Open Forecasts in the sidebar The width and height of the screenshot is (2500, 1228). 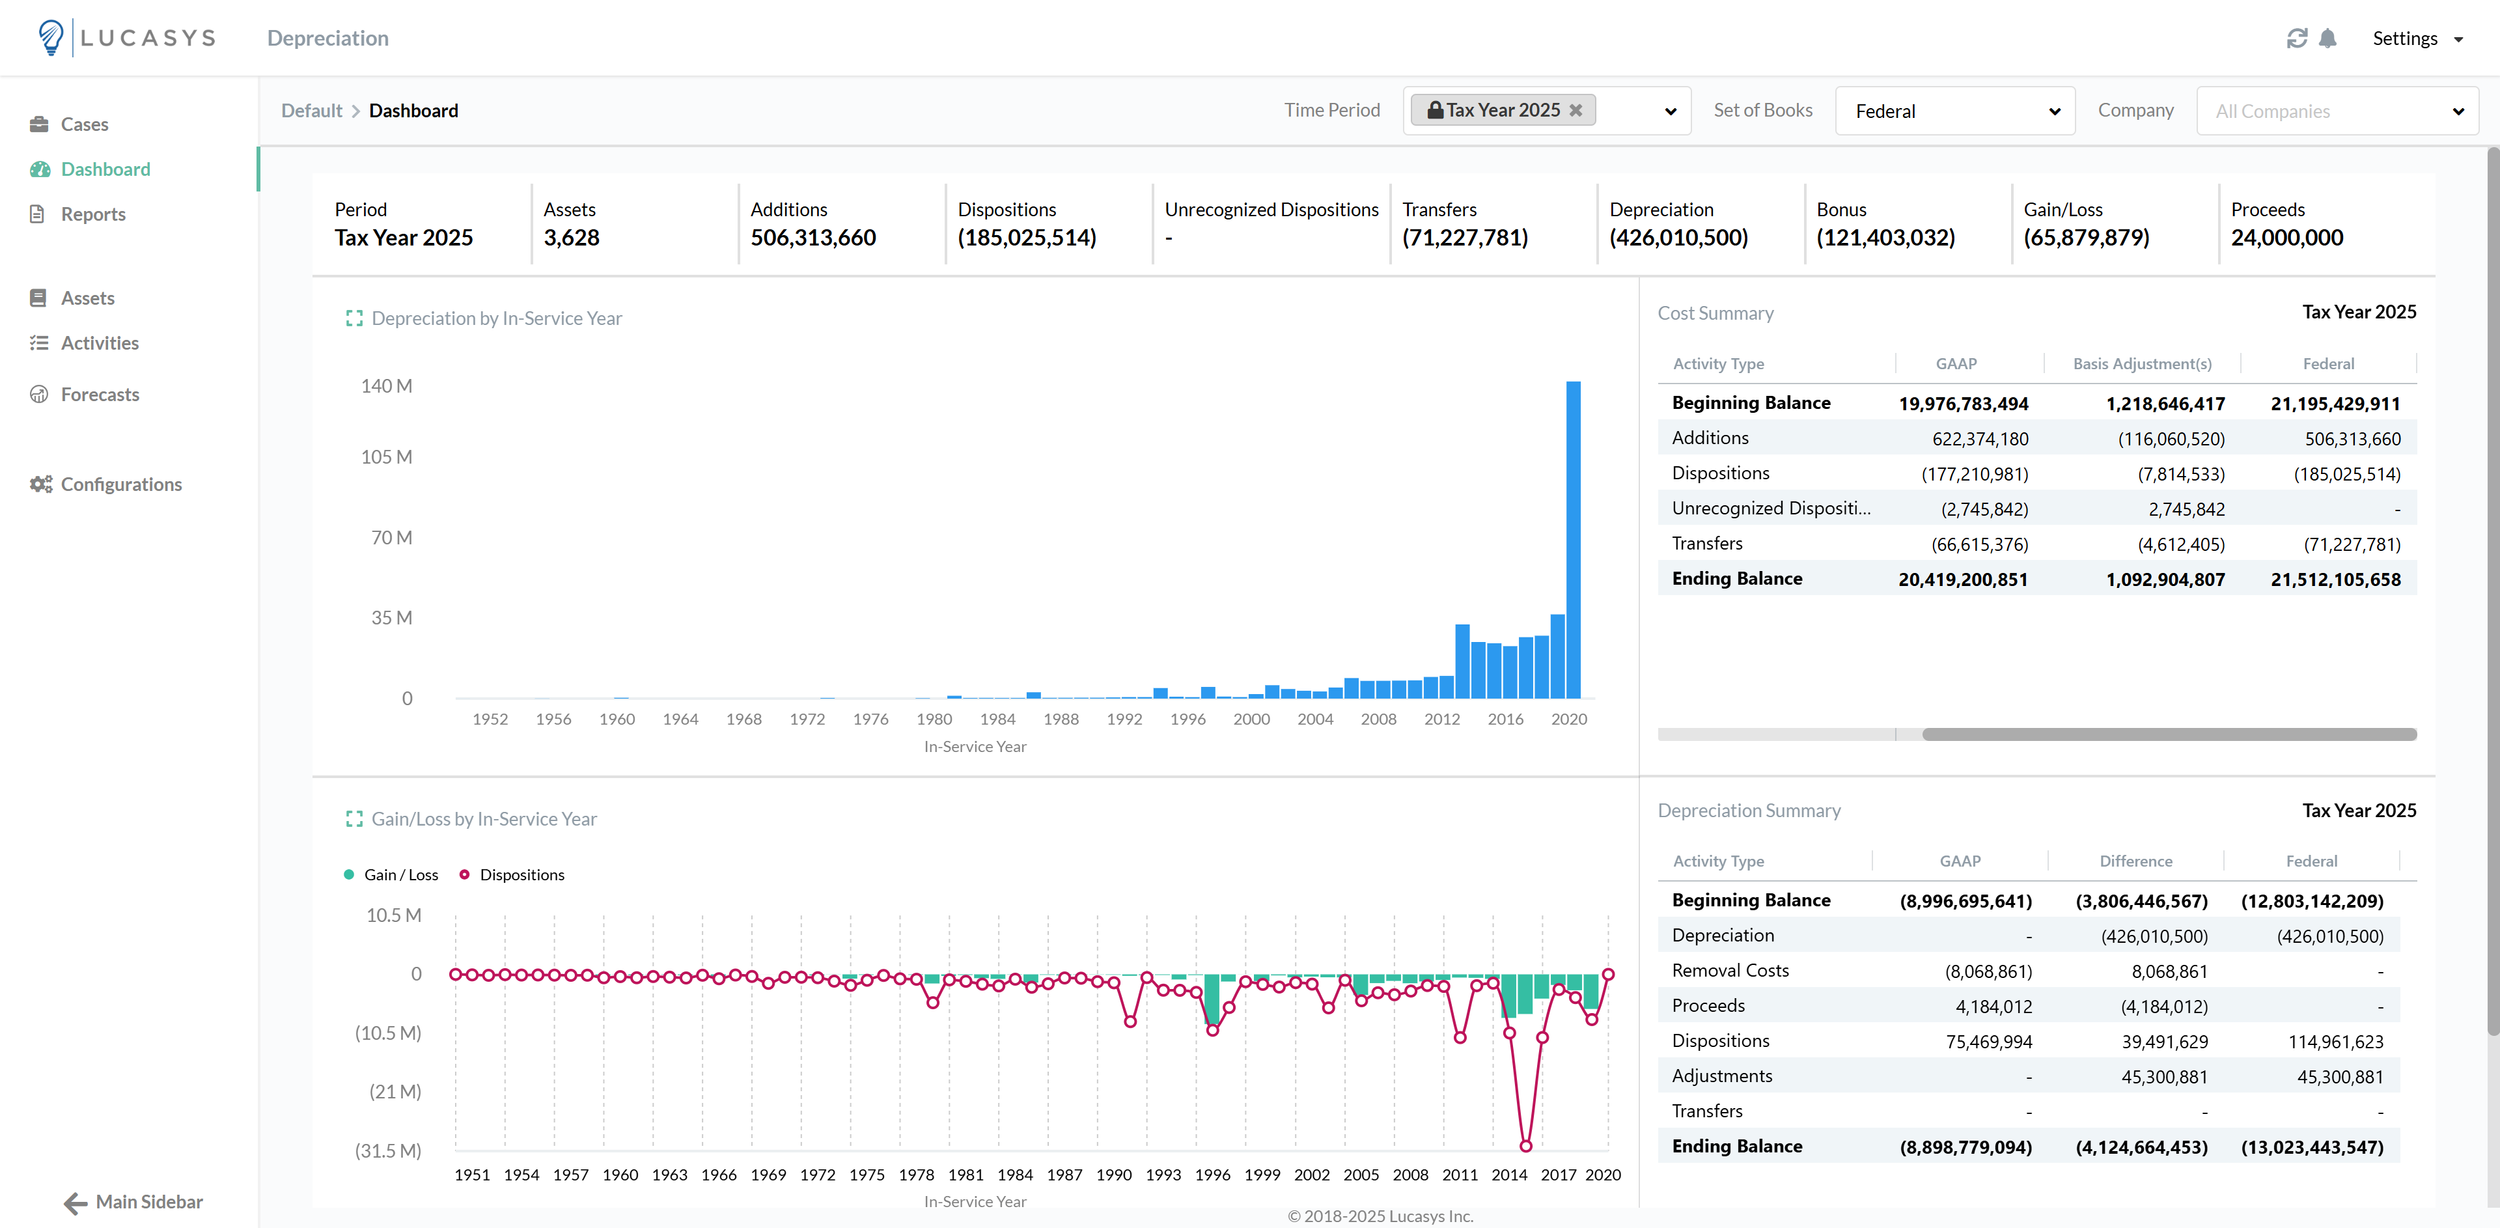point(99,394)
